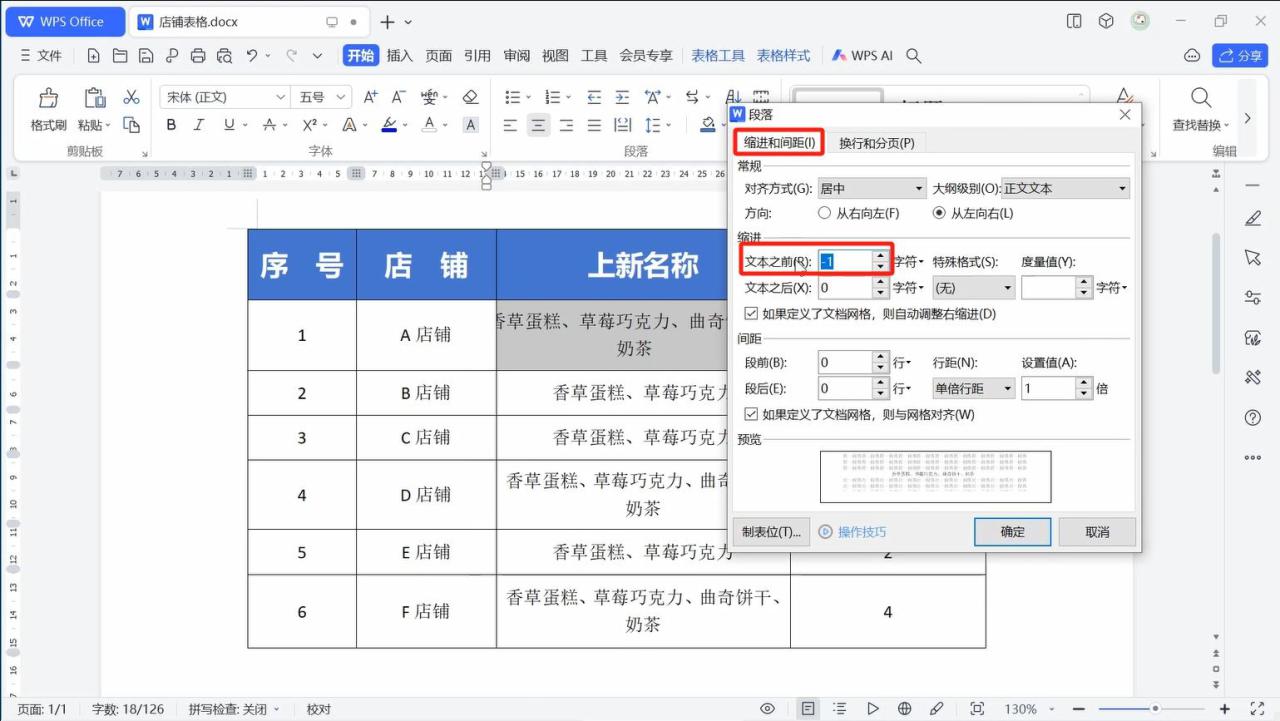This screenshot has width=1280, height=721.
Task: Decrease font size with A- icon
Action: point(398,97)
